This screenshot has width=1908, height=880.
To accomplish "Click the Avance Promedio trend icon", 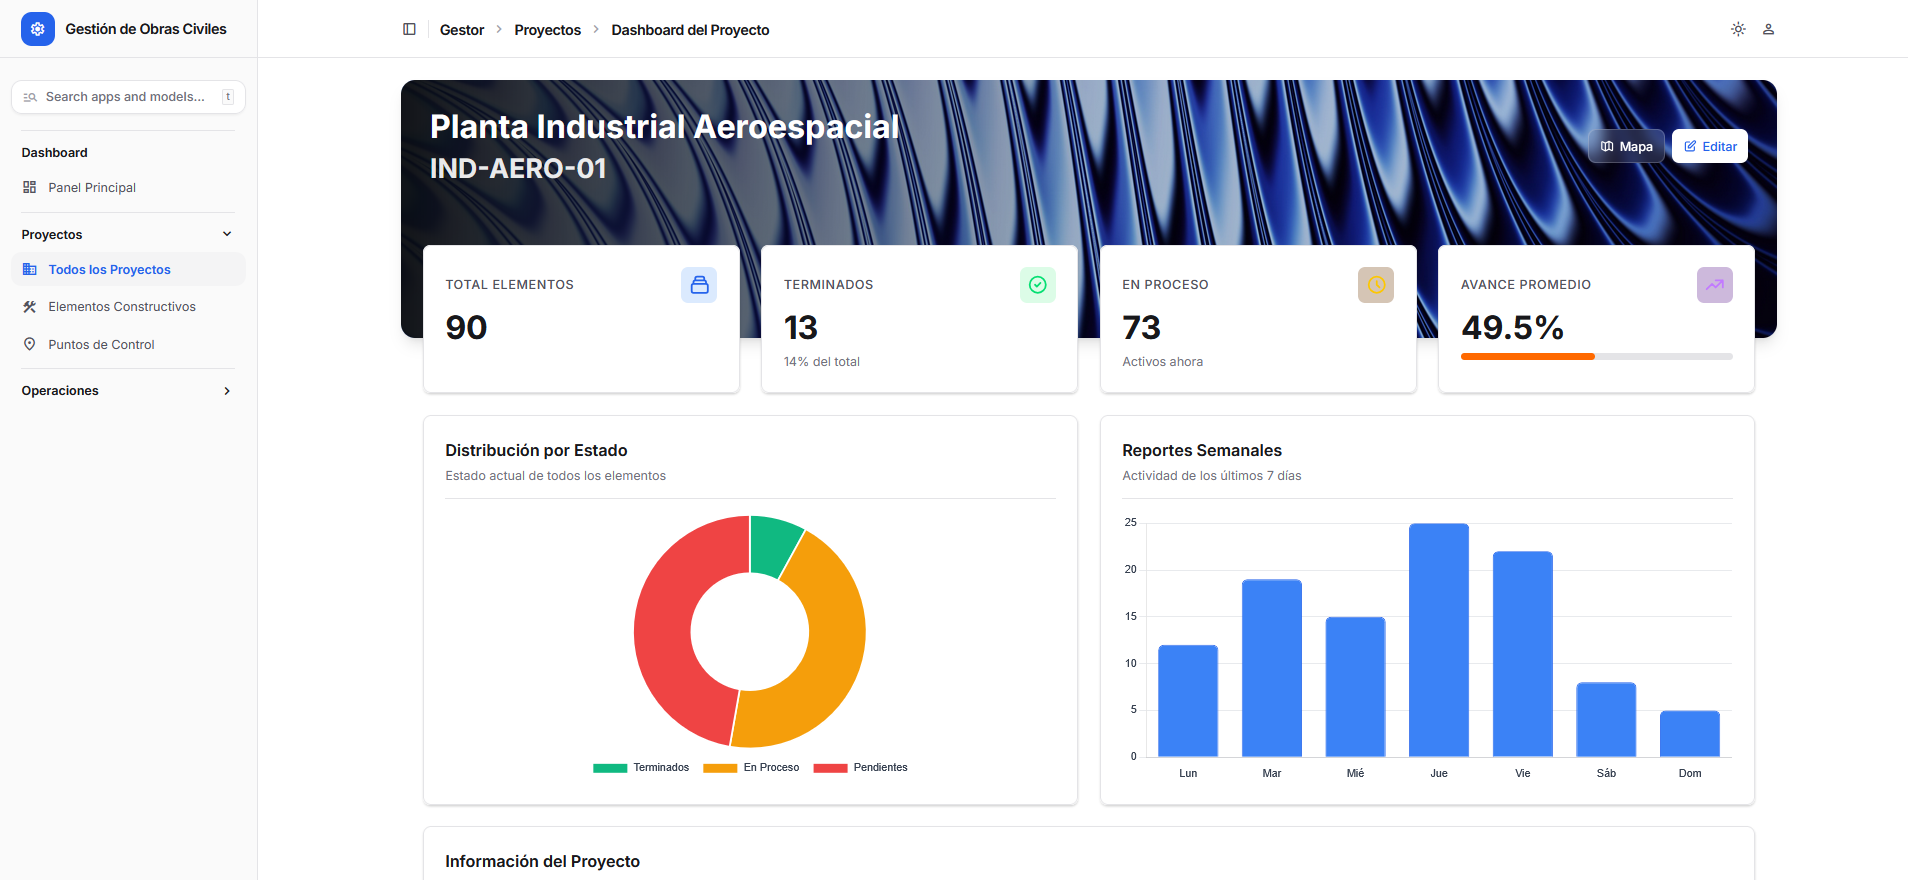I will pos(1714,285).
